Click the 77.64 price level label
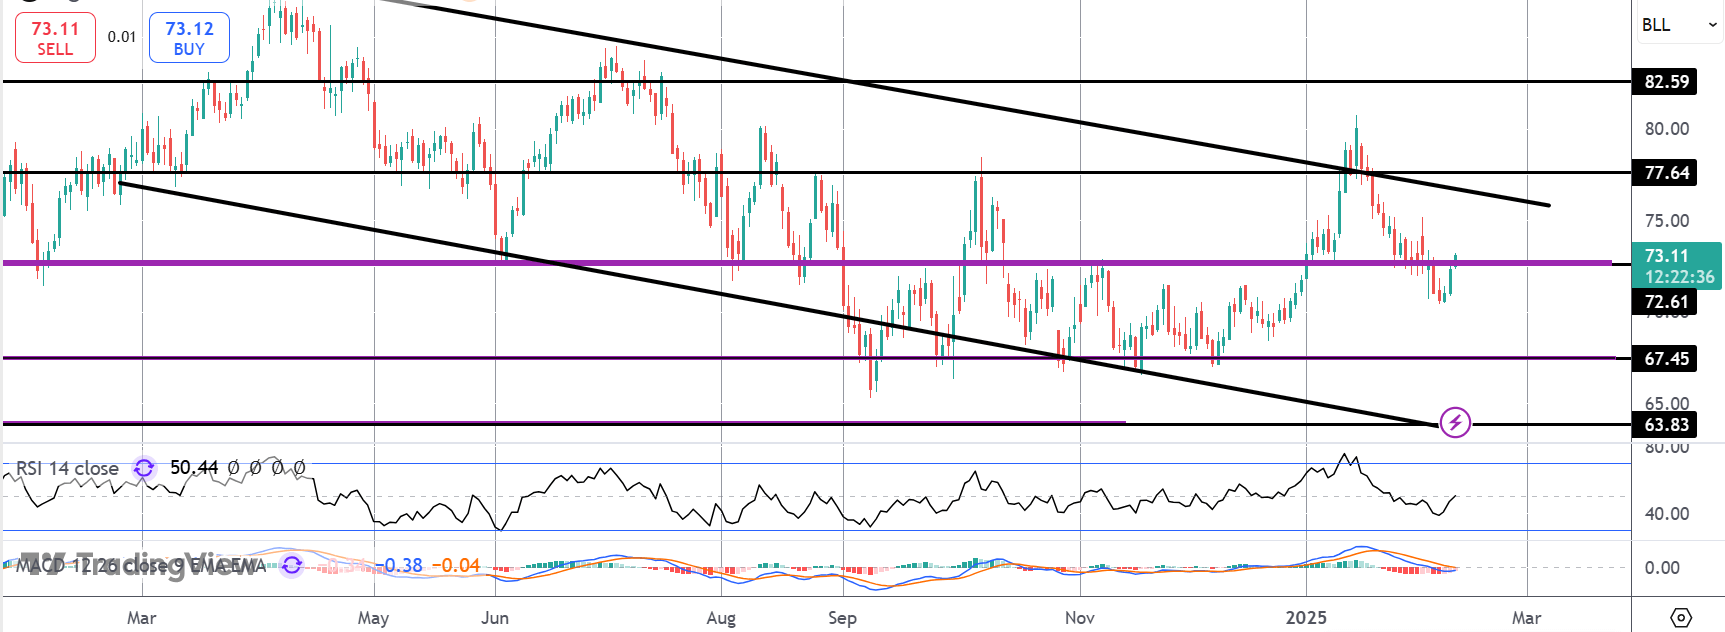The height and width of the screenshot is (632, 1725). point(1665,173)
